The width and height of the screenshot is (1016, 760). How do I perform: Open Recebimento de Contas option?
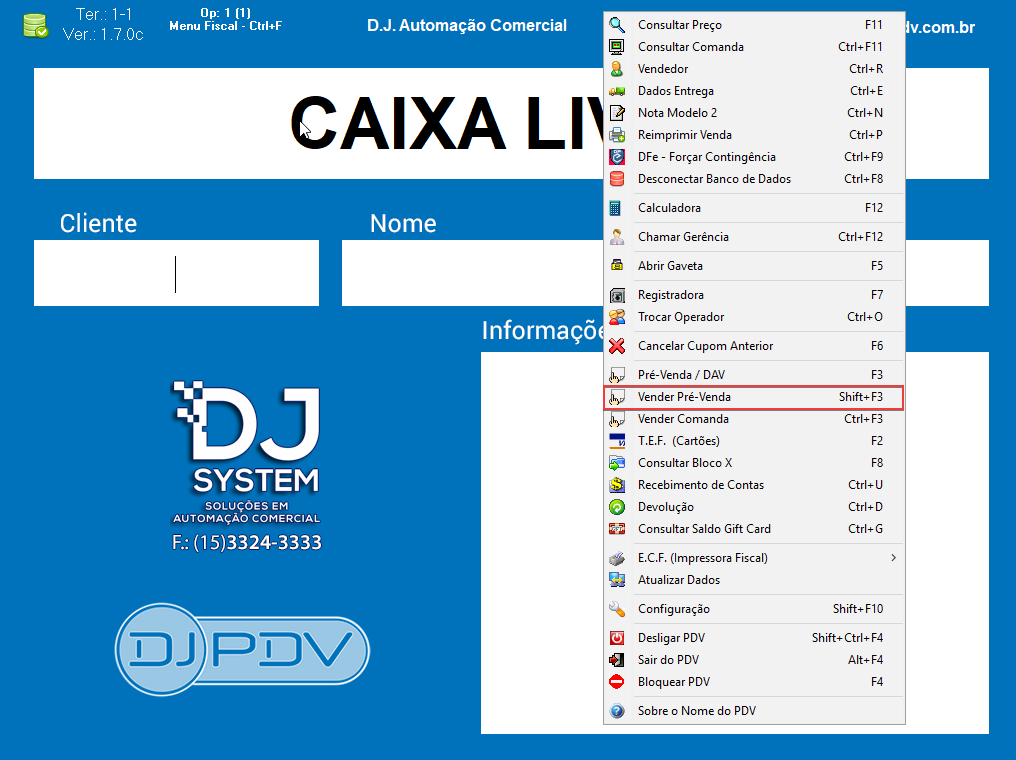[700, 485]
